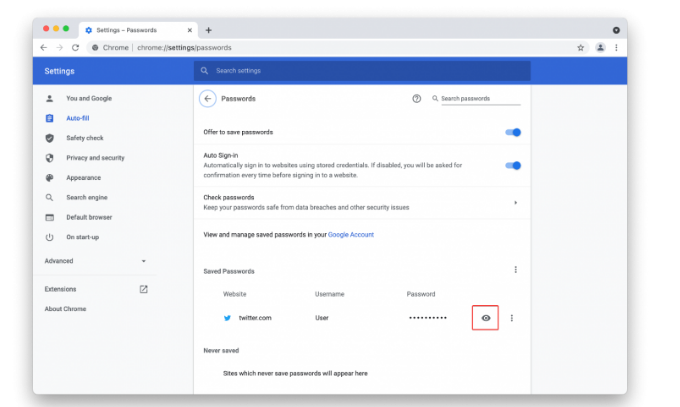This screenshot has height=407, width=680.
Task: Click the Search passwords field
Action: point(481,99)
